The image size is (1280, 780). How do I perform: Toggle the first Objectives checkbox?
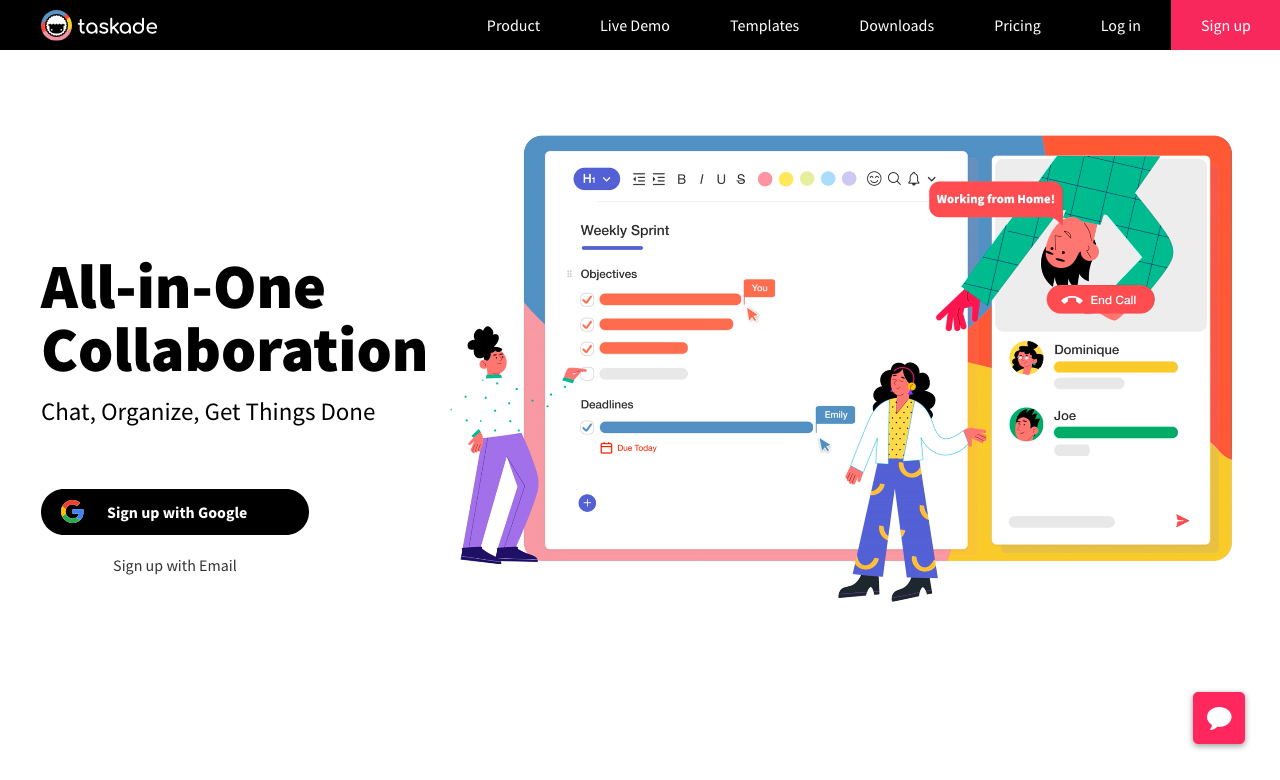(587, 299)
